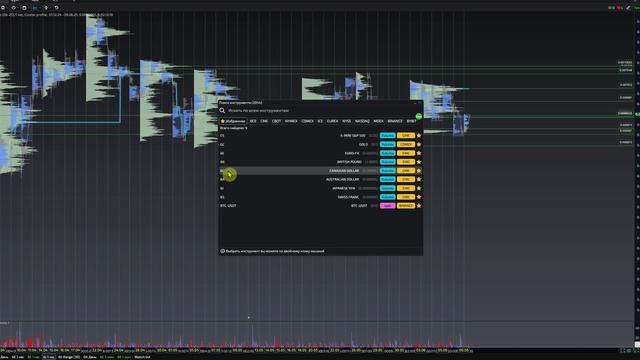Viewport: 640px width, 360px height.
Task: Toggle favorite star for EURO FX
Action: pos(419,153)
